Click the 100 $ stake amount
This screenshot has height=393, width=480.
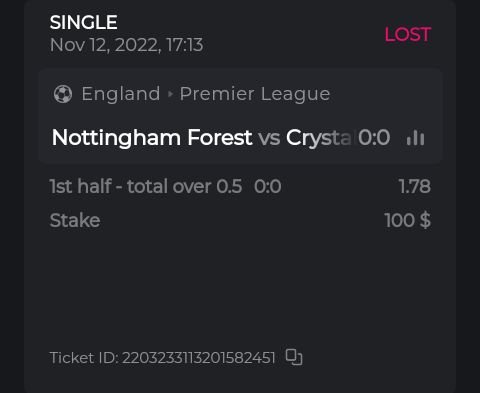coord(408,220)
